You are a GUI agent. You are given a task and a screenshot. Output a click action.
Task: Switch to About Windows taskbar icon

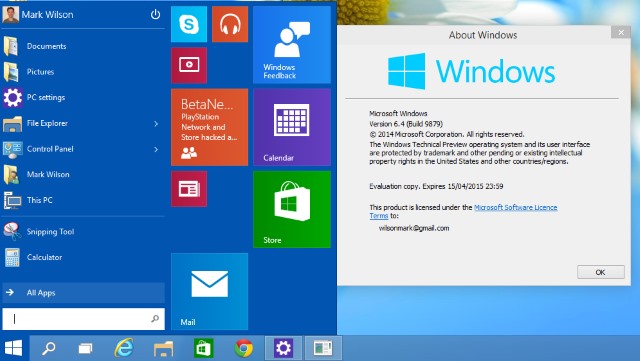(x=323, y=348)
